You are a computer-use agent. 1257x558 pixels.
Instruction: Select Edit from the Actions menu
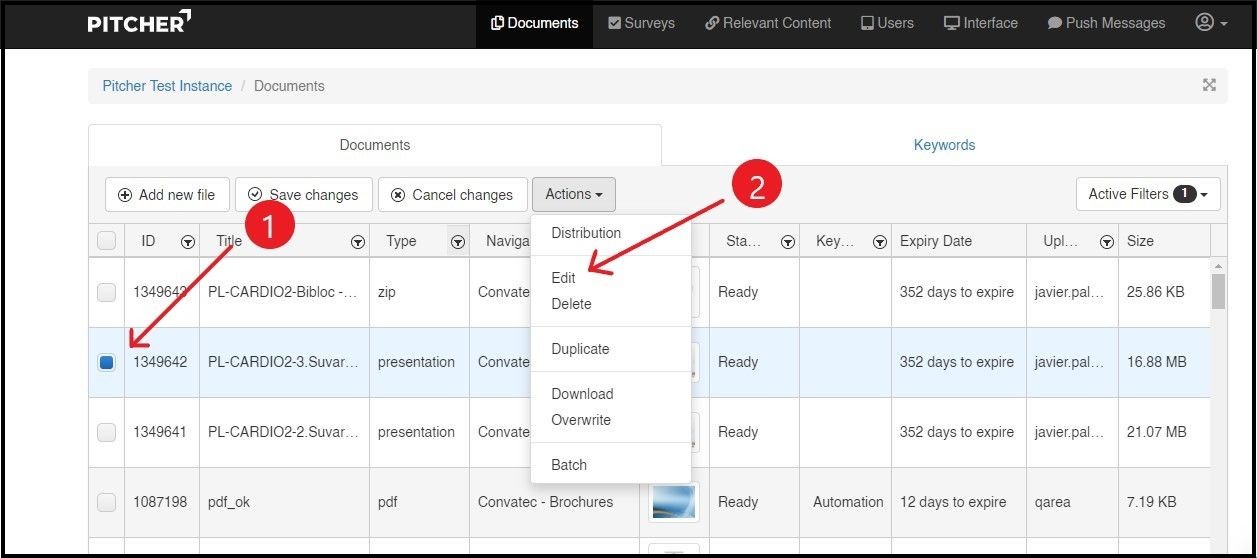click(x=563, y=278)
